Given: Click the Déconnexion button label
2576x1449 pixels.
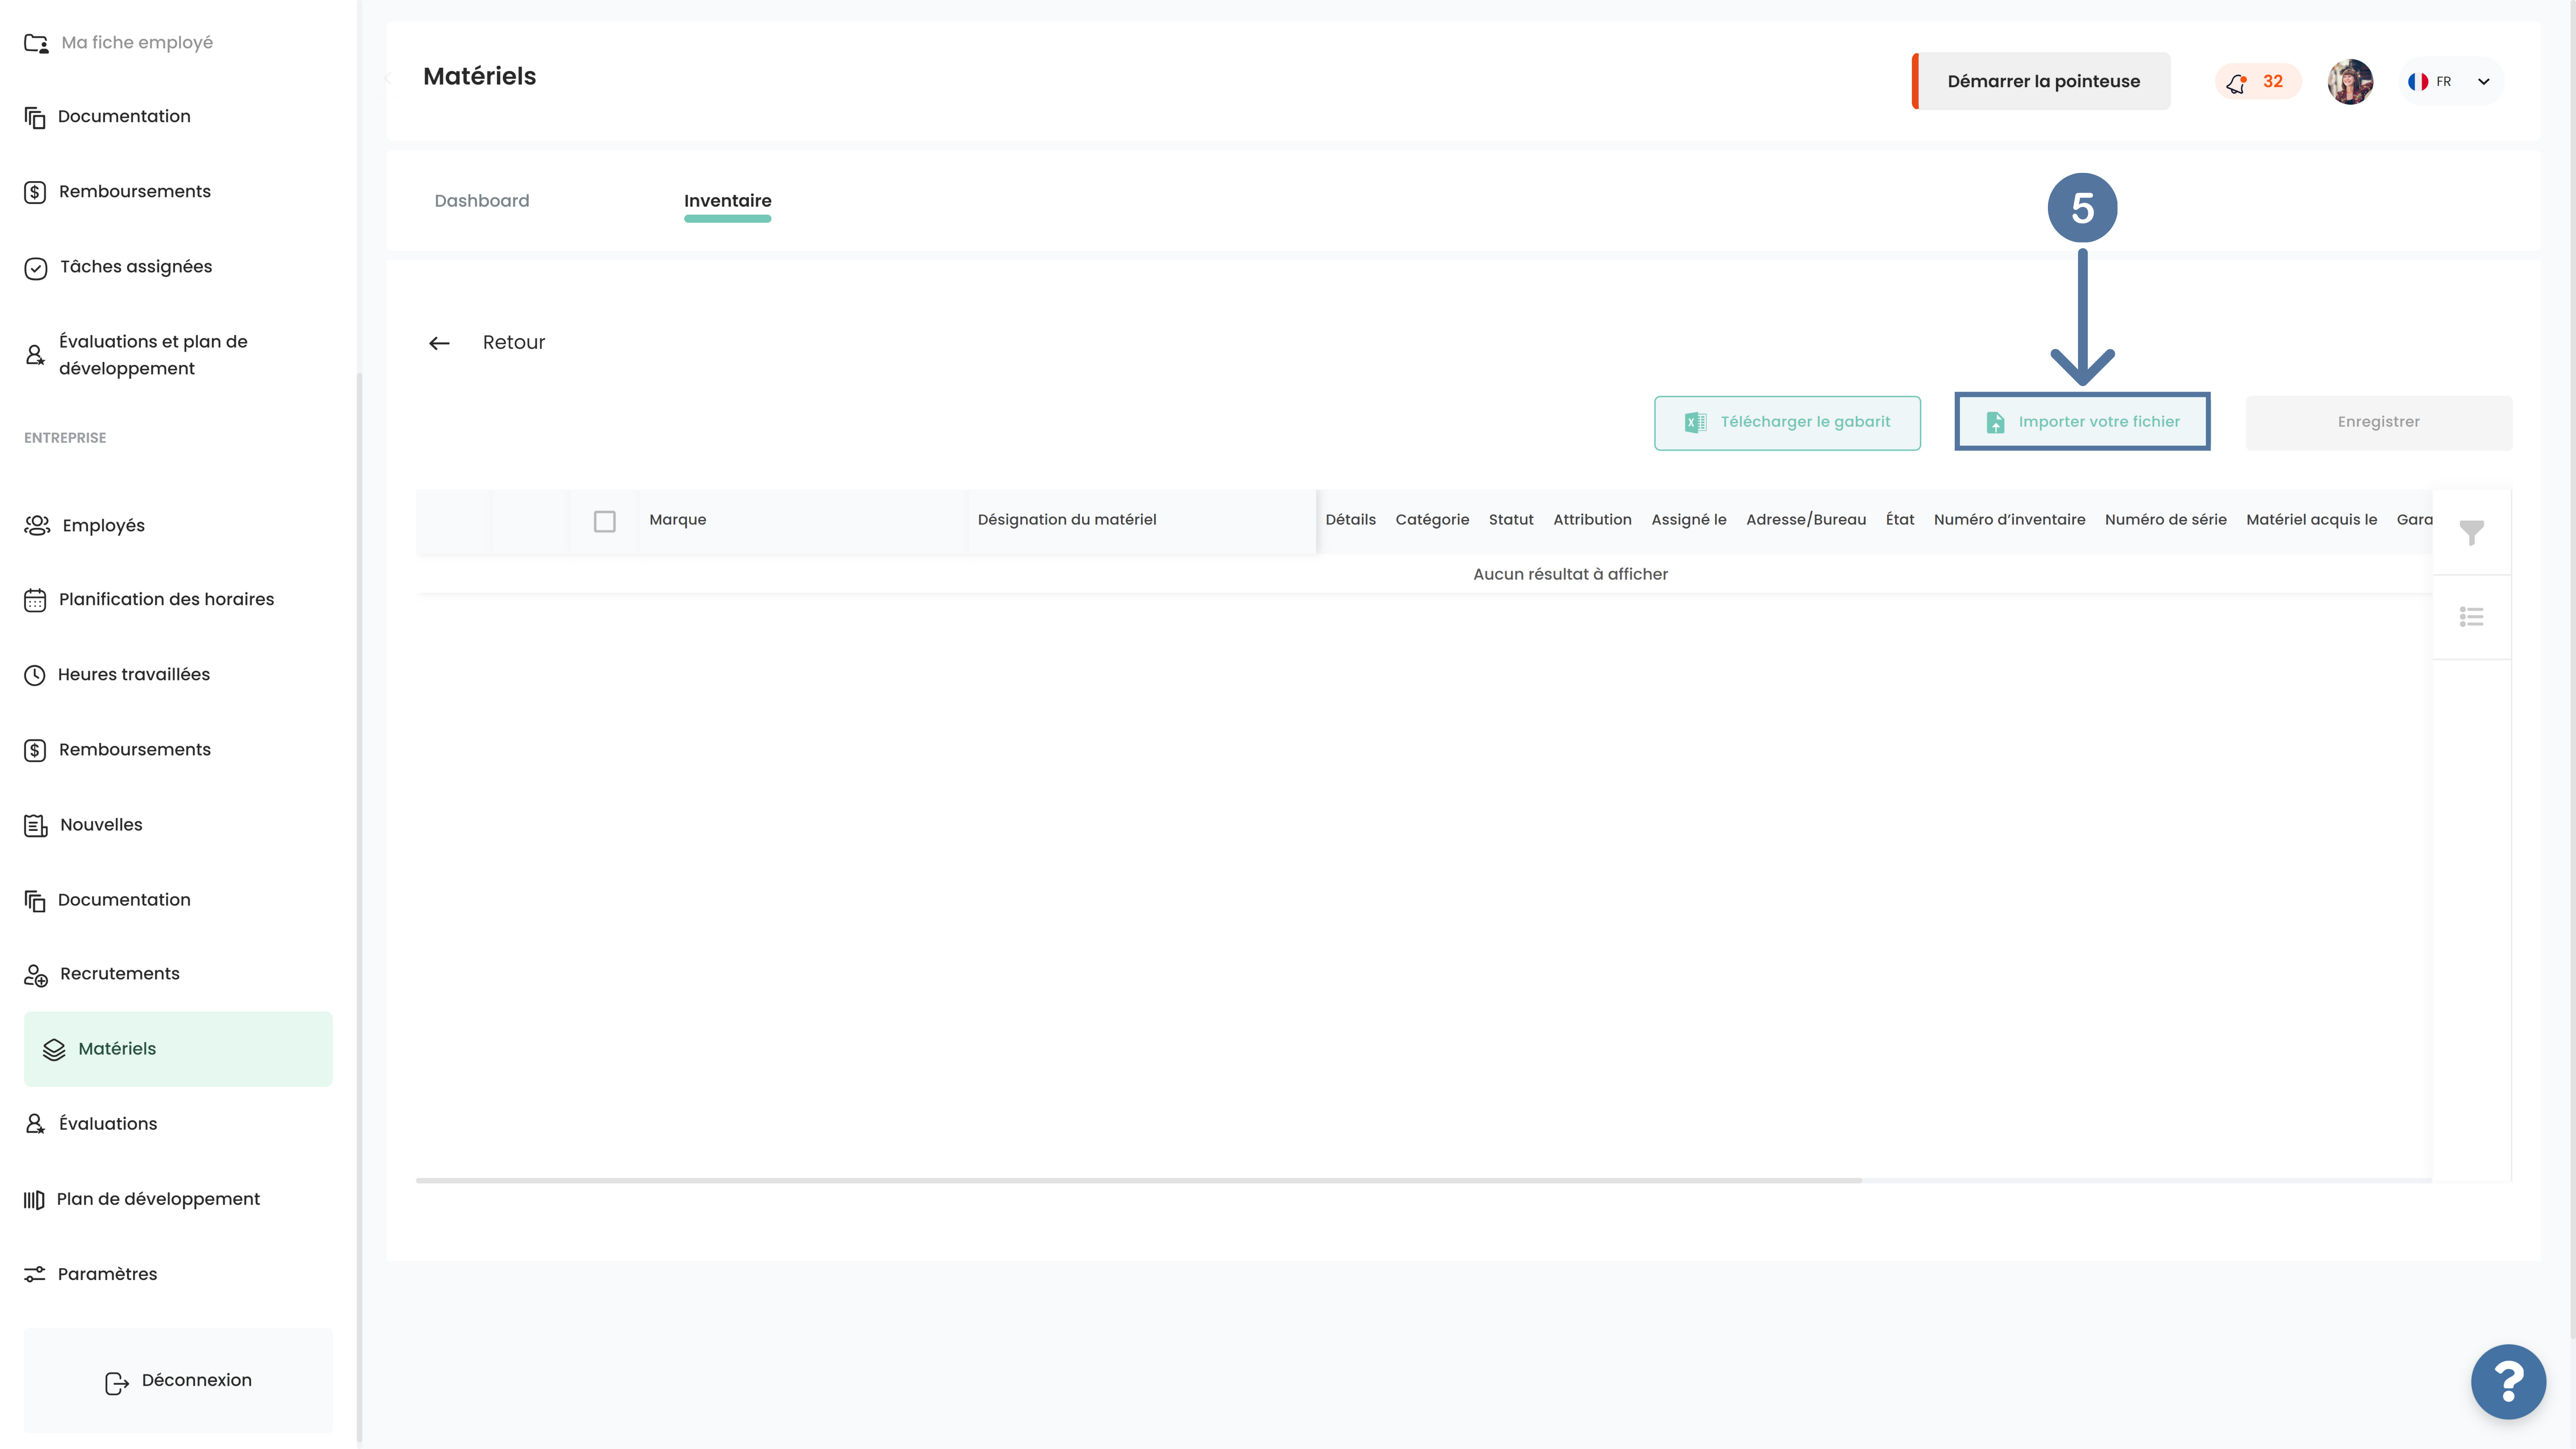Looking at the screenshot, I should tap(197, 1380).
